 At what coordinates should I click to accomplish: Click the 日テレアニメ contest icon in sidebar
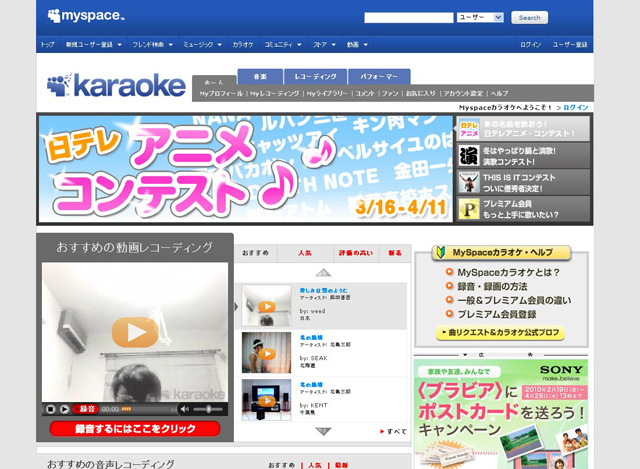click(x=469, y=129)
